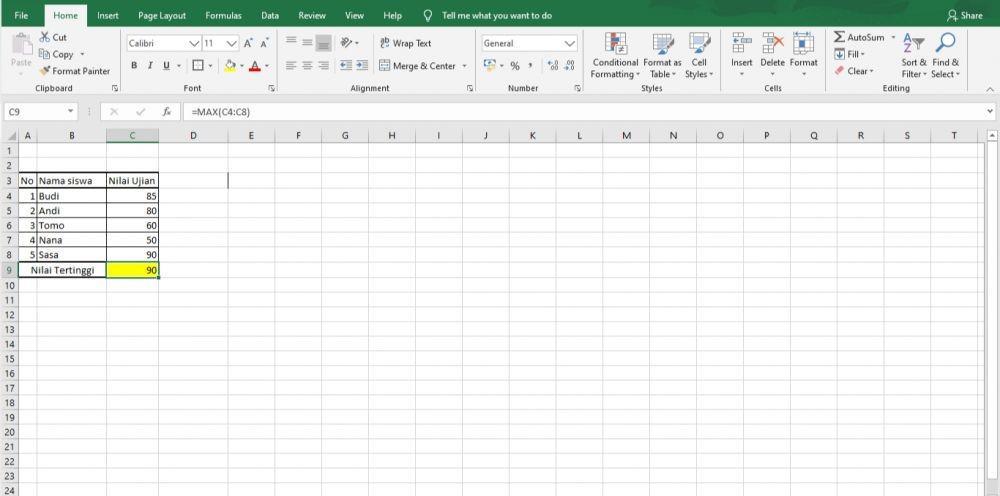The width and height of the screenshot is (1000, 496).
Task: Open the General number format dropdown
Action: pyautogui.click(x=570, y=43)
